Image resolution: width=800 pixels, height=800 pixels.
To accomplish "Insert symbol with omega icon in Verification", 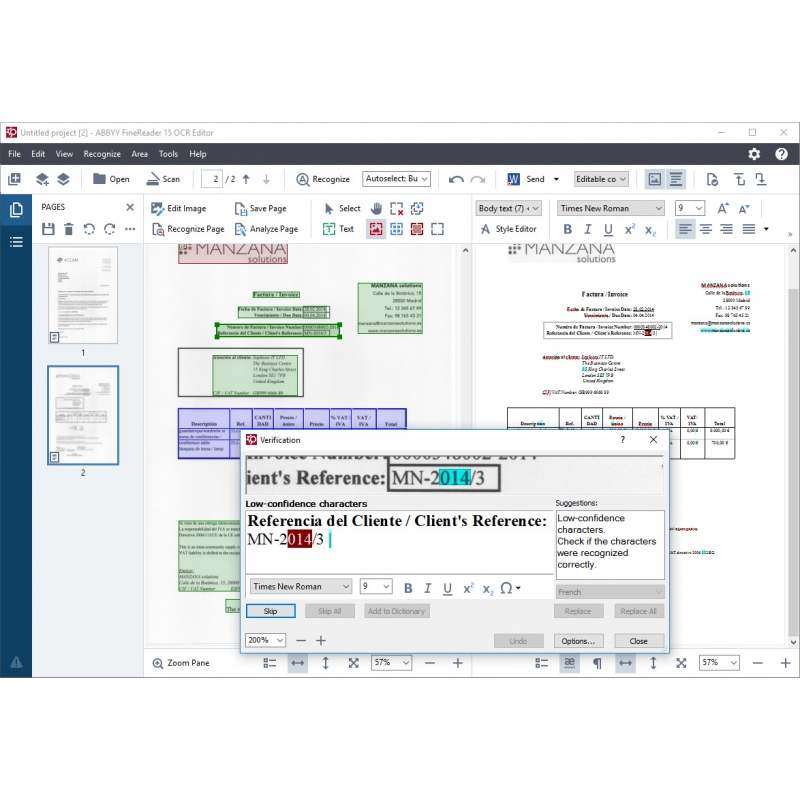I will pos(510,588).
